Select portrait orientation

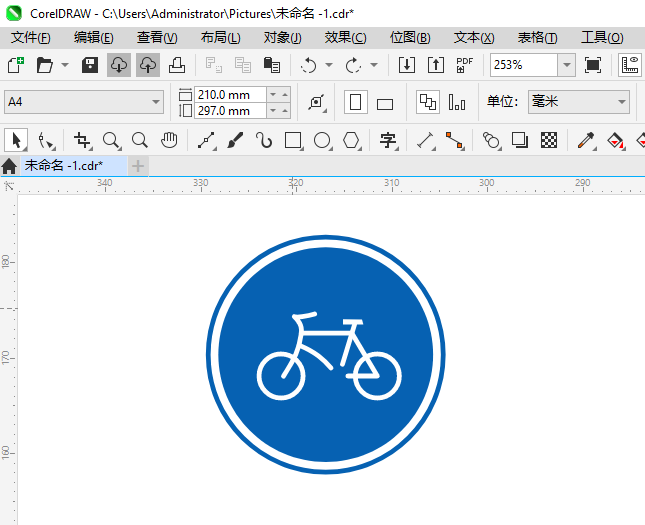(355, 102)
